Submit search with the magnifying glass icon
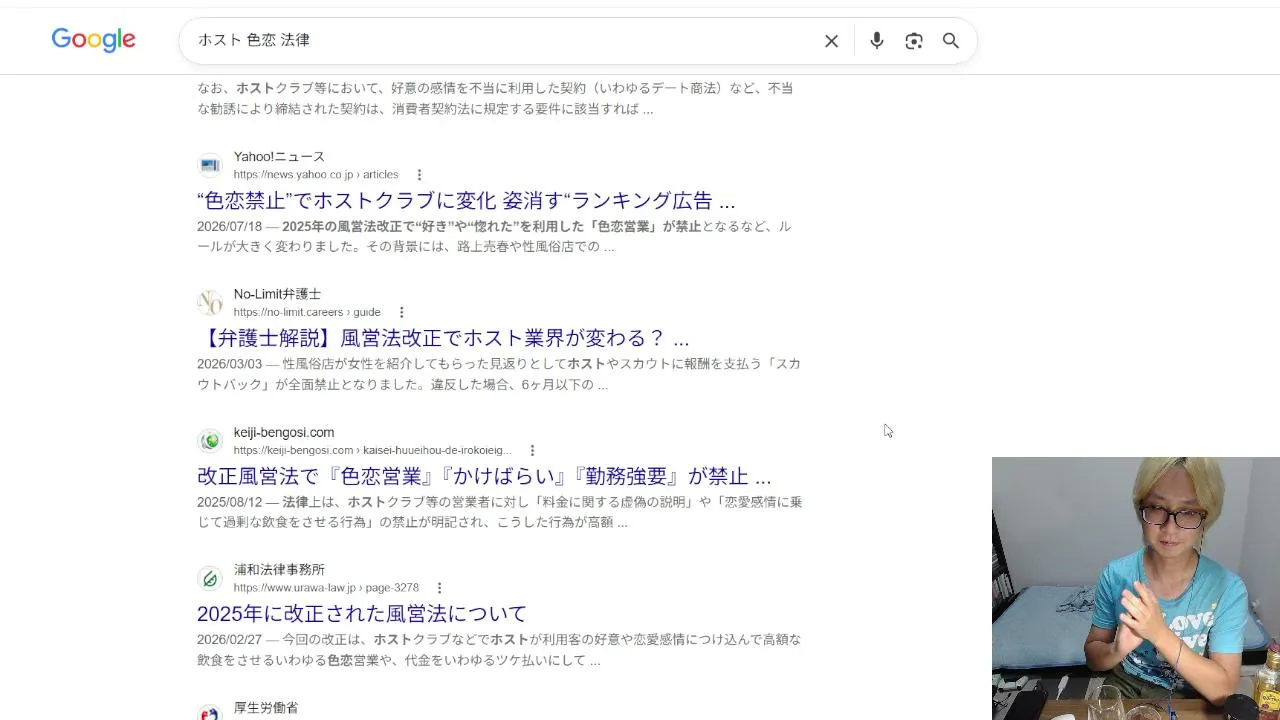Screen dimensions: 1280x720 [x=951, y=41]
